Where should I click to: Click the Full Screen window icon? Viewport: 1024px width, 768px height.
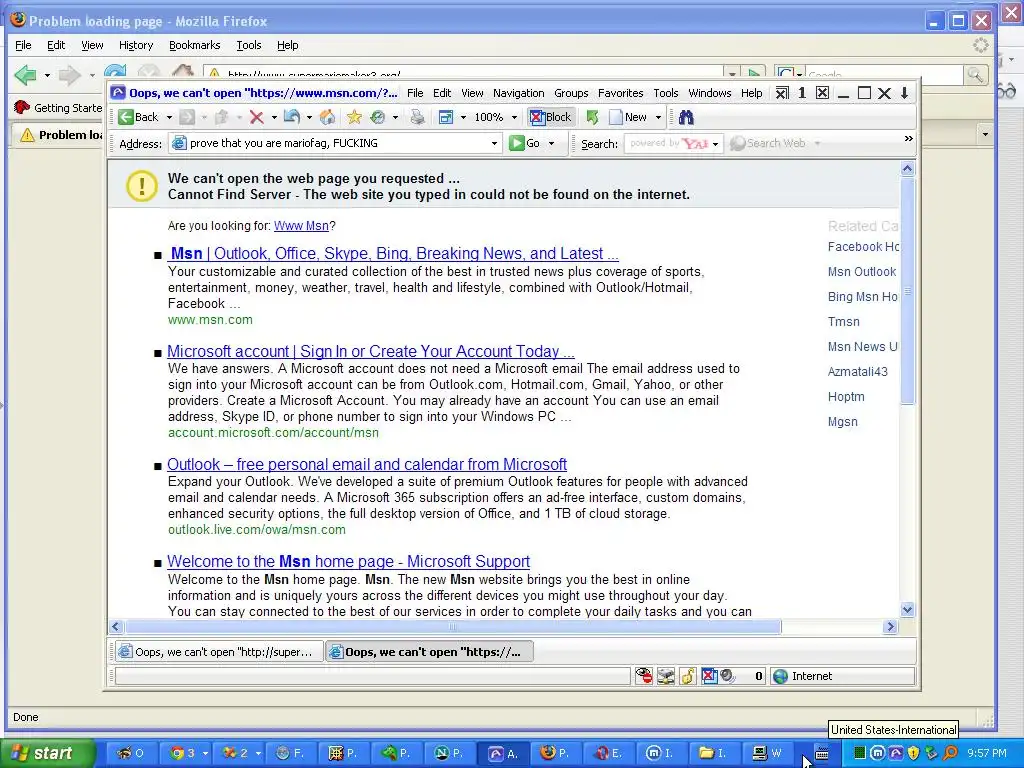446,117
